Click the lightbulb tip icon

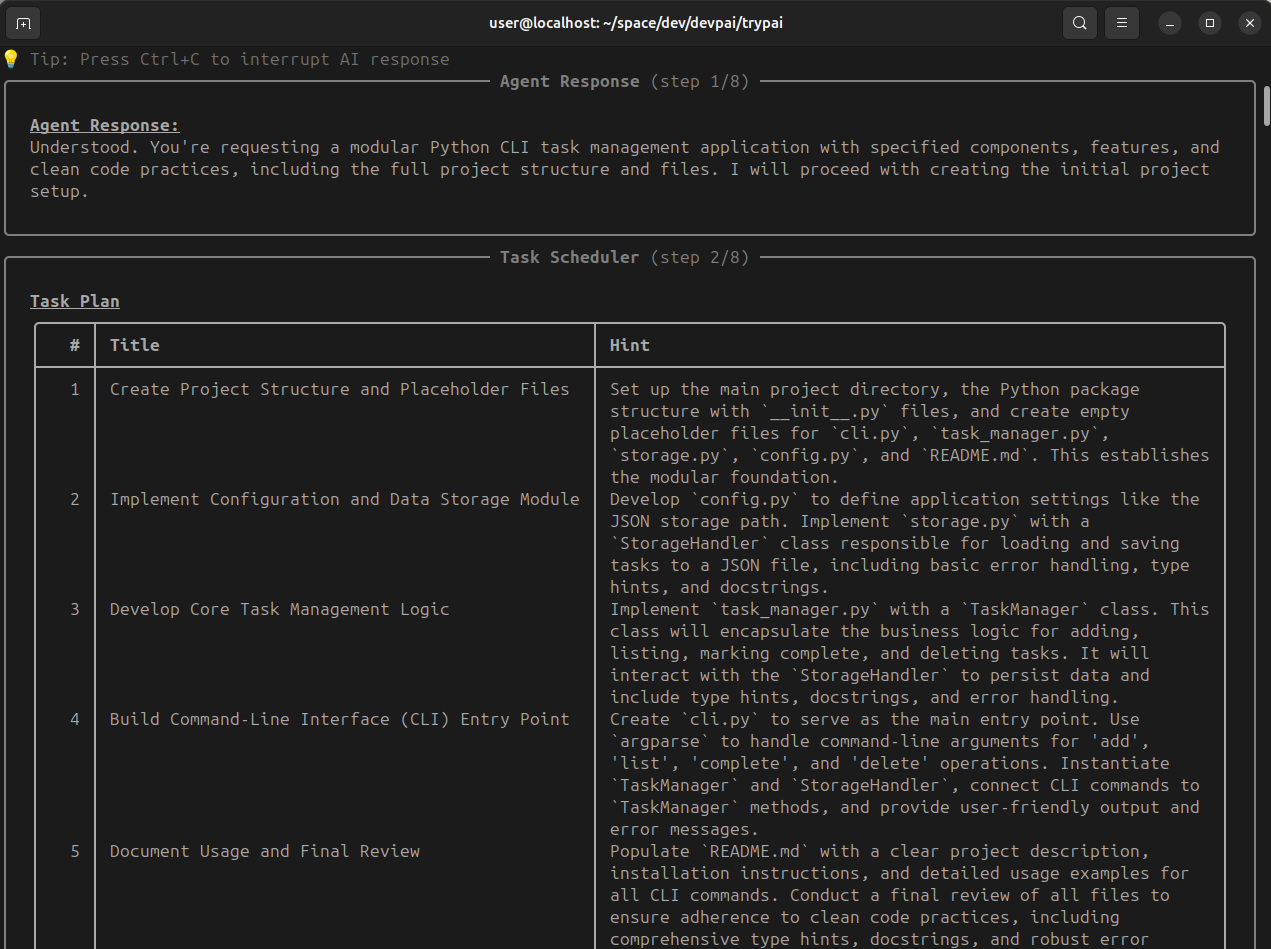tap(11, 59)
